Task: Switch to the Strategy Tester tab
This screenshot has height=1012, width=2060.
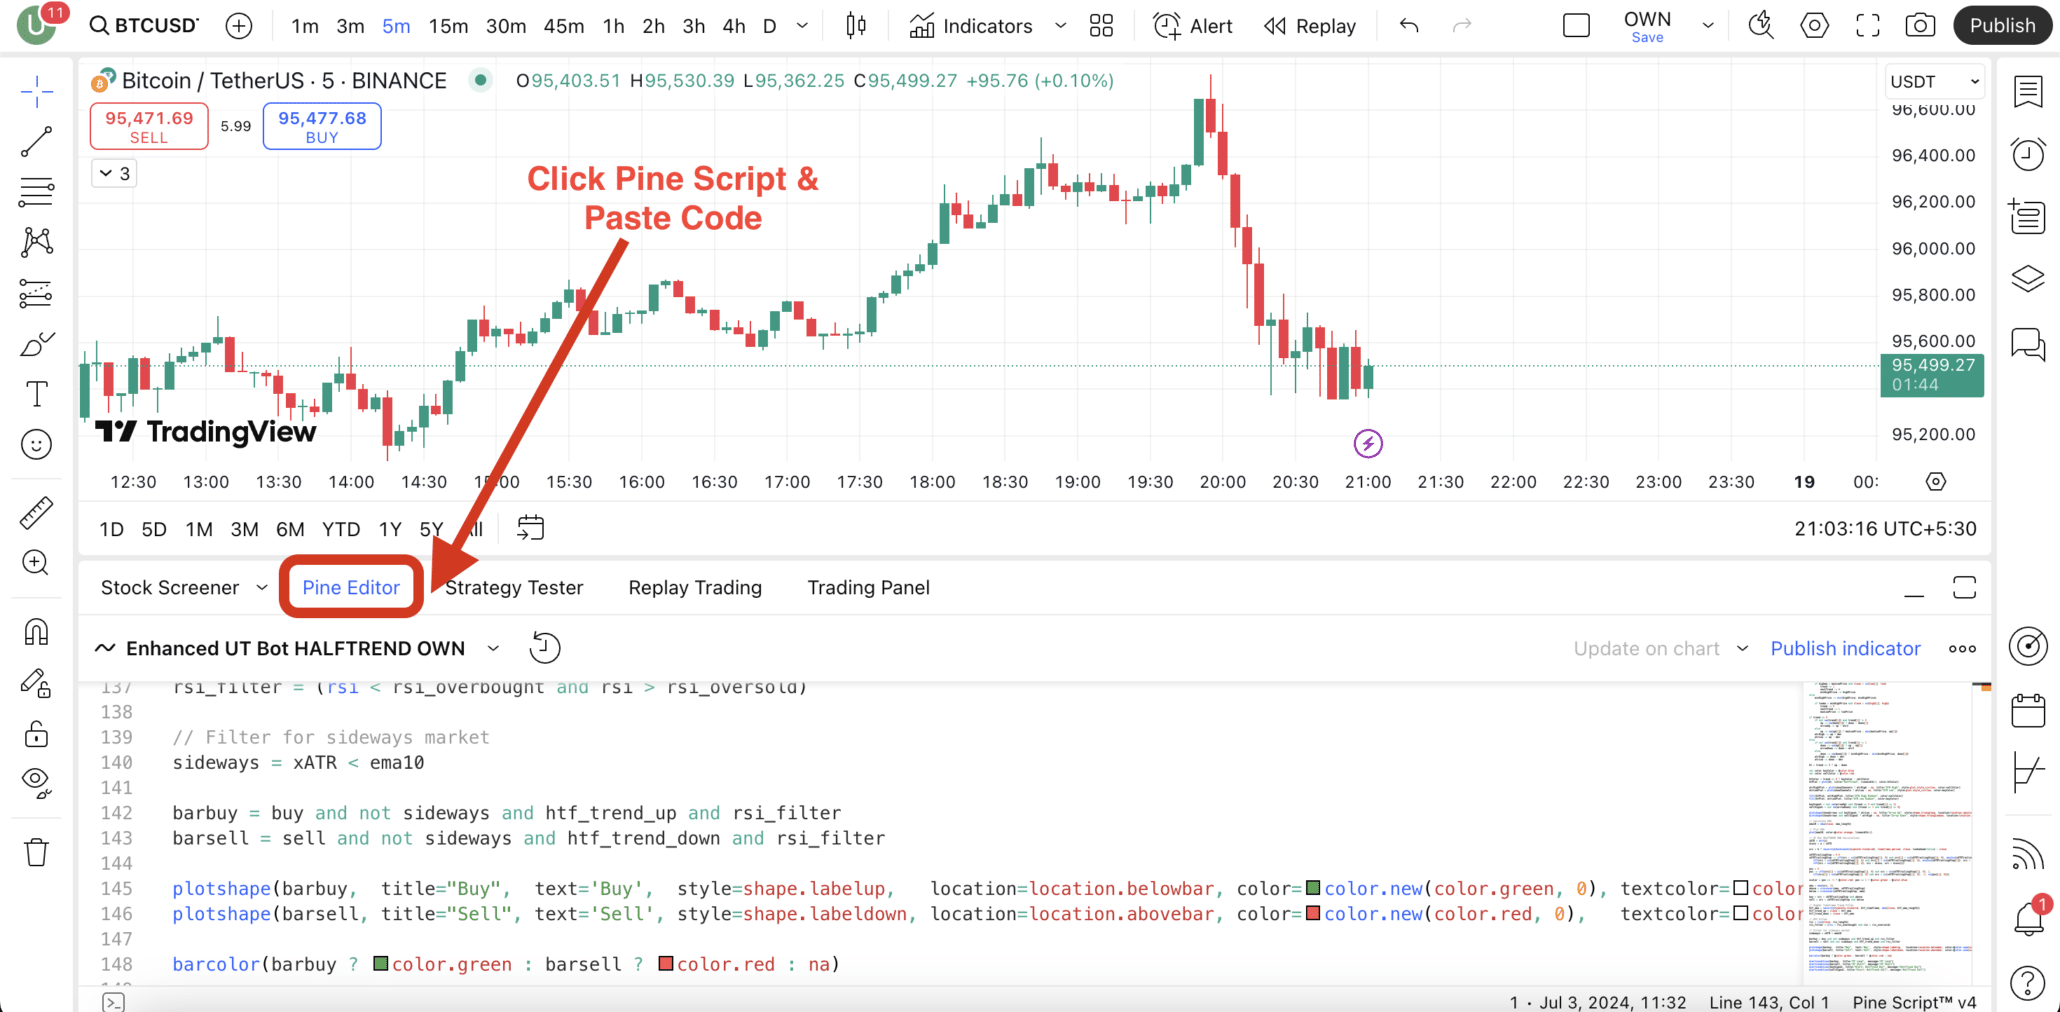Action: (x=513, y=587)
